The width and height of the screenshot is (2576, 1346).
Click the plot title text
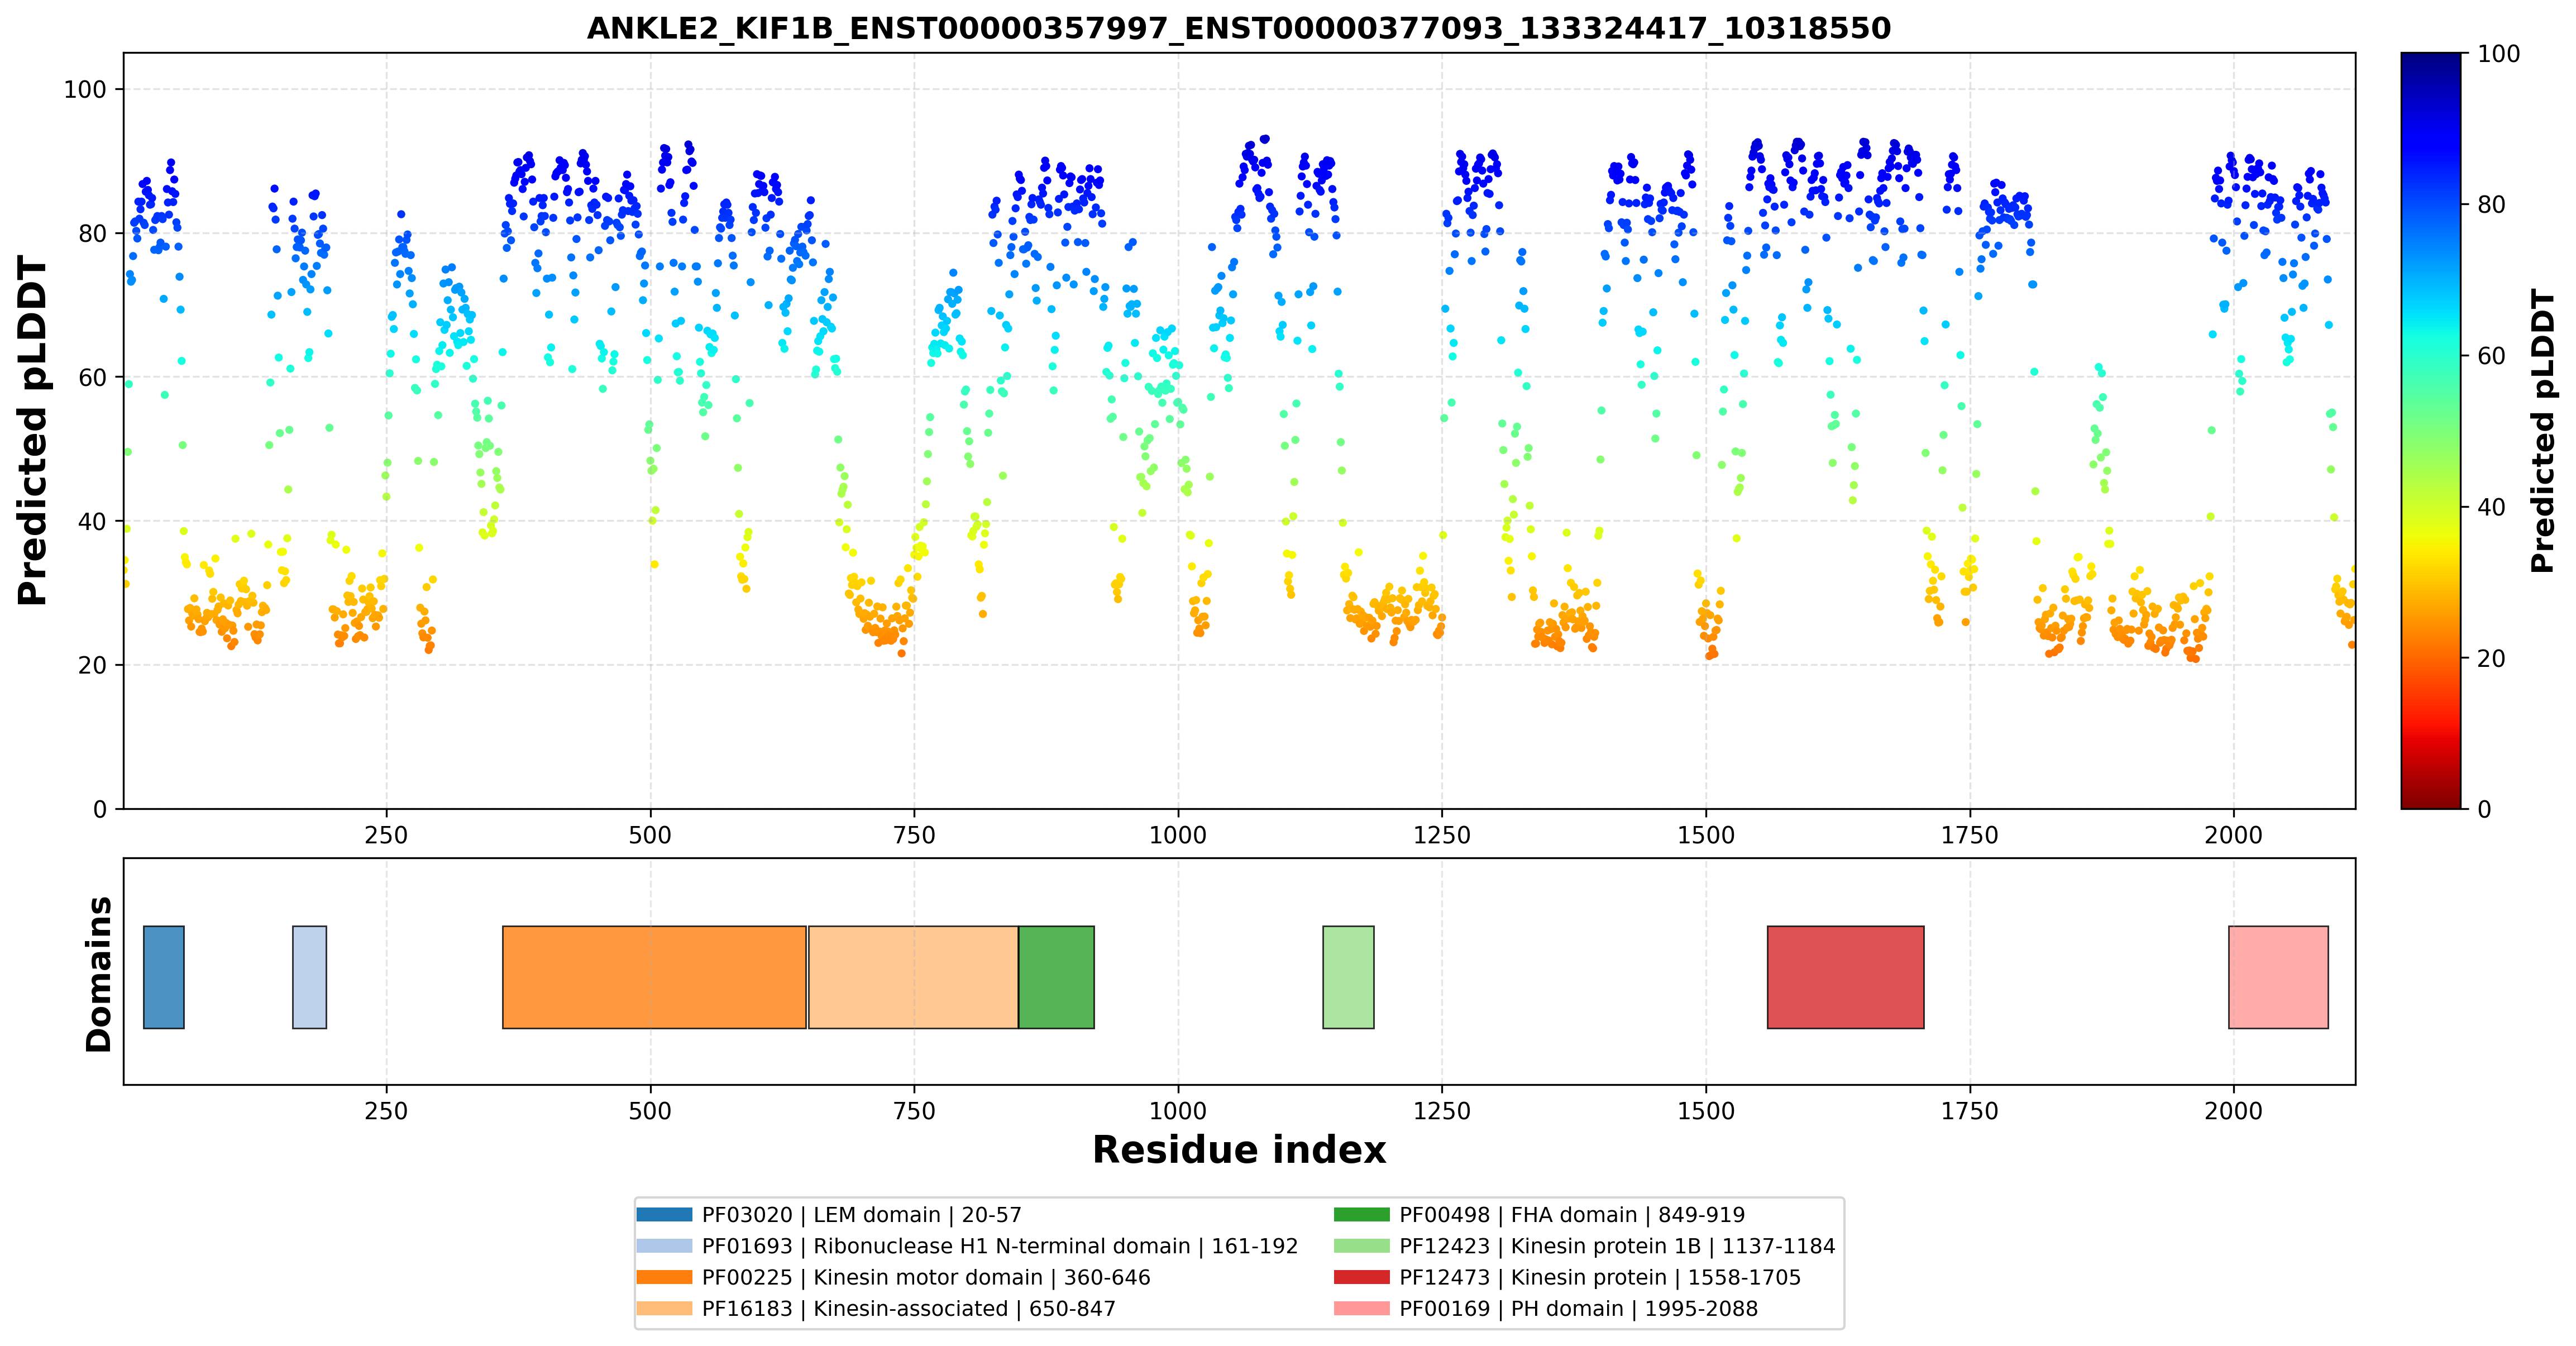coord(1239,28)
